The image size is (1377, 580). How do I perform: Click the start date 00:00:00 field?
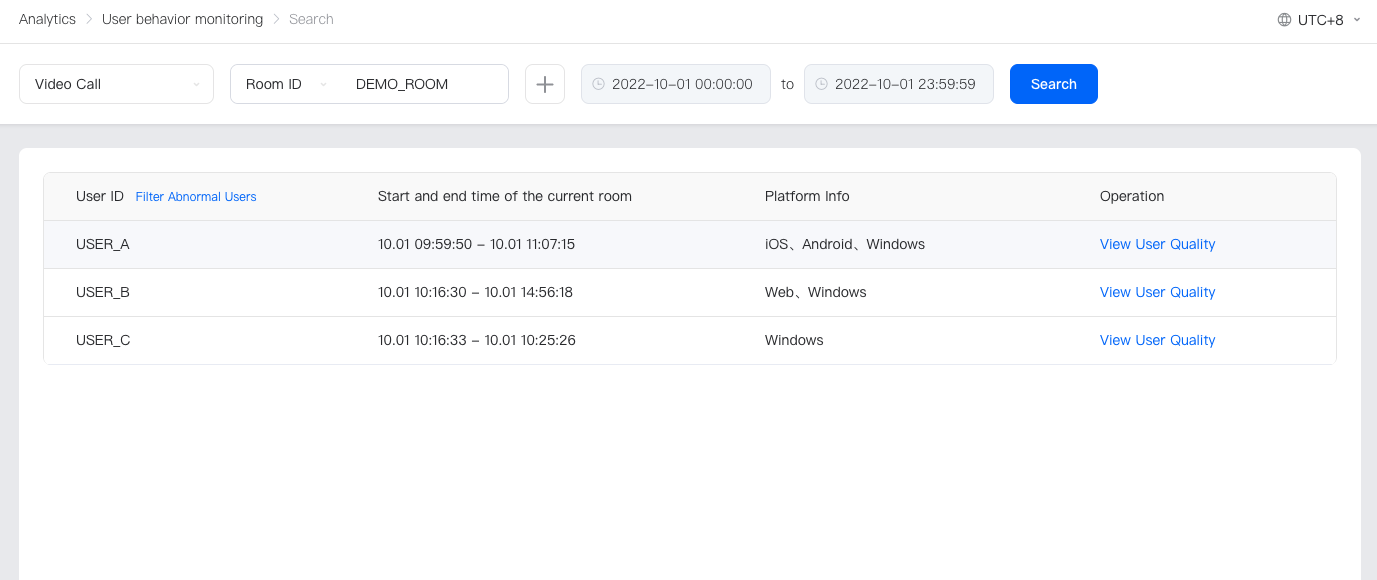click(682, 84)
